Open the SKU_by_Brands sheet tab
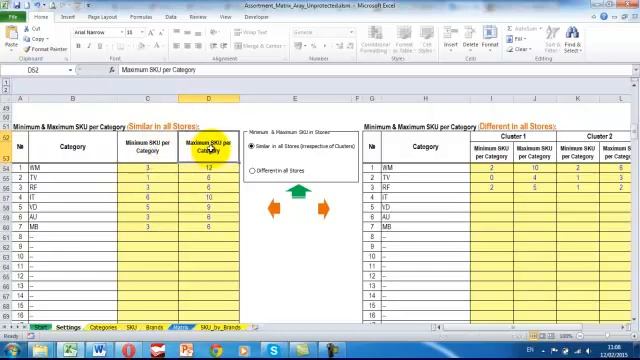 tap(220, 327)
